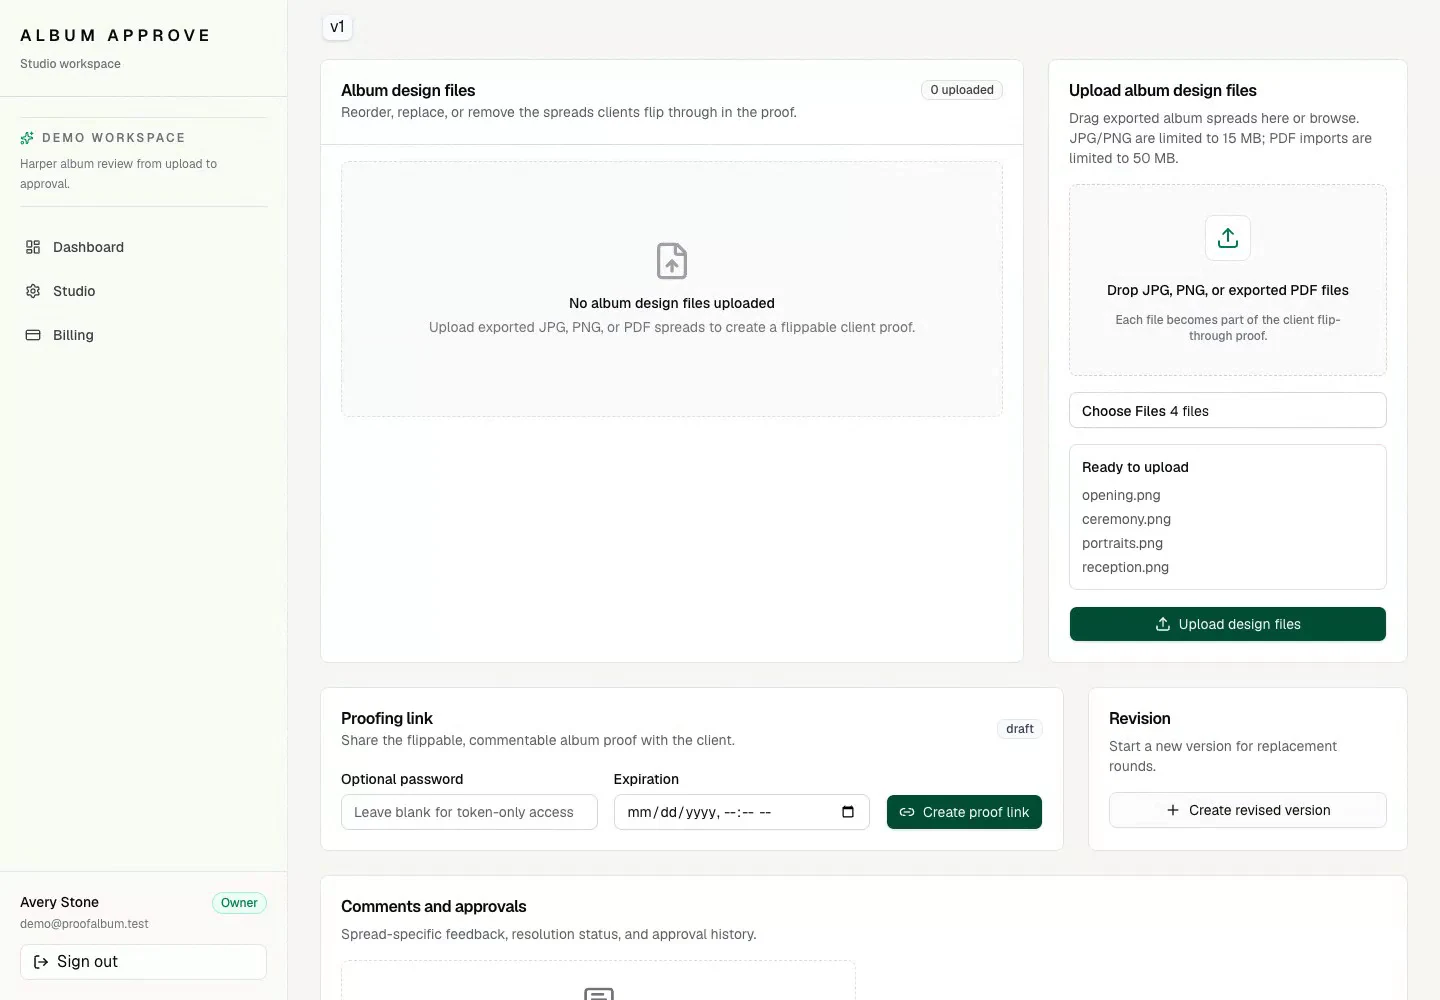Click the 'draft' status badge
This screenshot has width=1440, height=1000.
[1020, 729]
